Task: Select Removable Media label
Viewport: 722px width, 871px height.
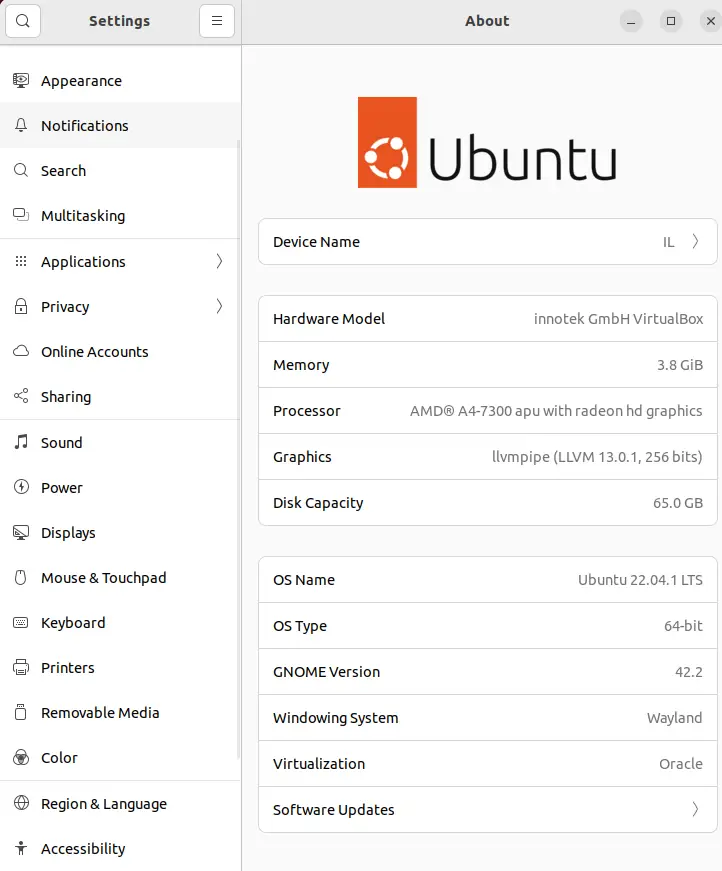Action: point(100,713)
